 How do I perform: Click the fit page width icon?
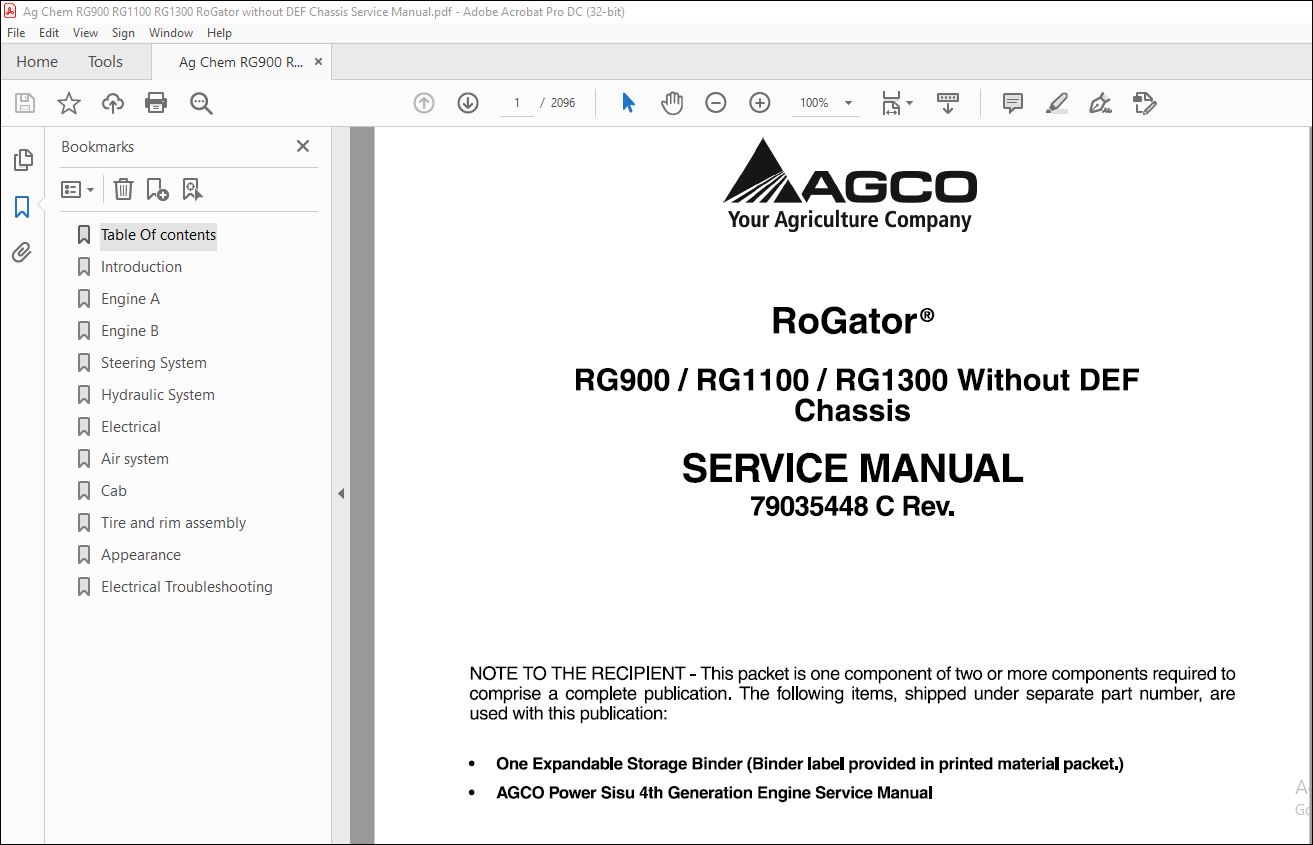[x=891, y=103]
